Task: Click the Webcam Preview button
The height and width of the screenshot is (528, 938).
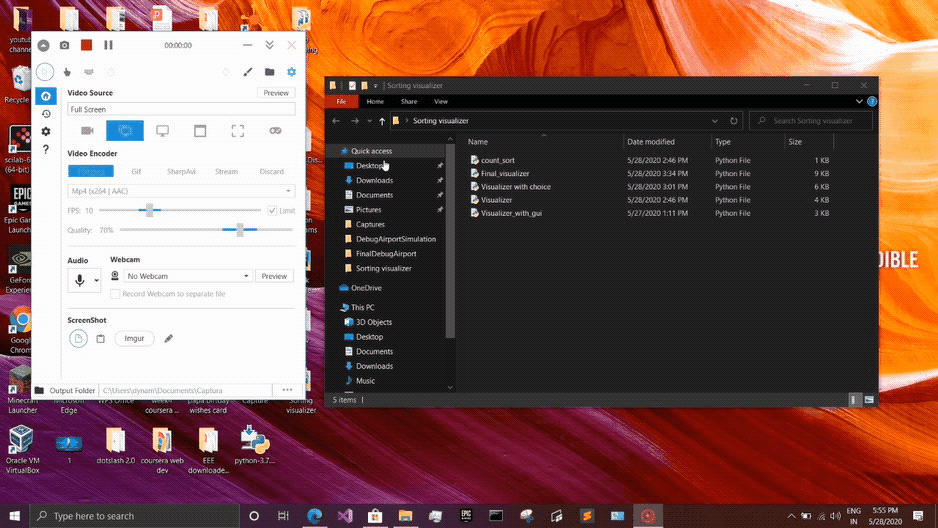Action: pos(274,276)
